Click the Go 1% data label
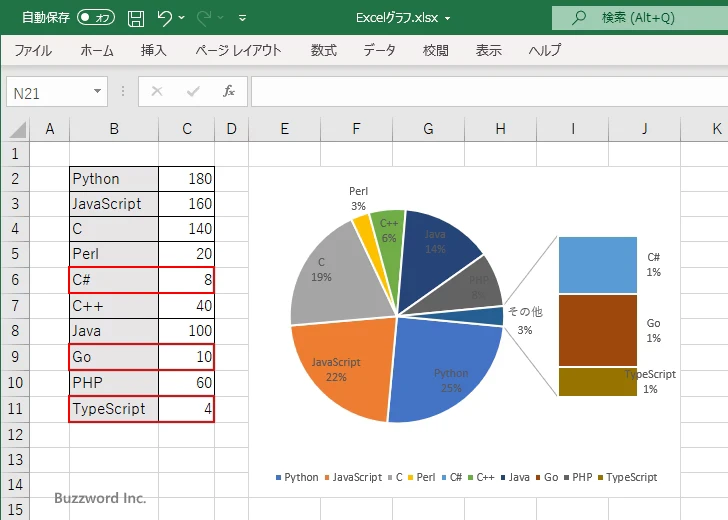Viewport: 728px width, 520px height. [x=654, y=331]
